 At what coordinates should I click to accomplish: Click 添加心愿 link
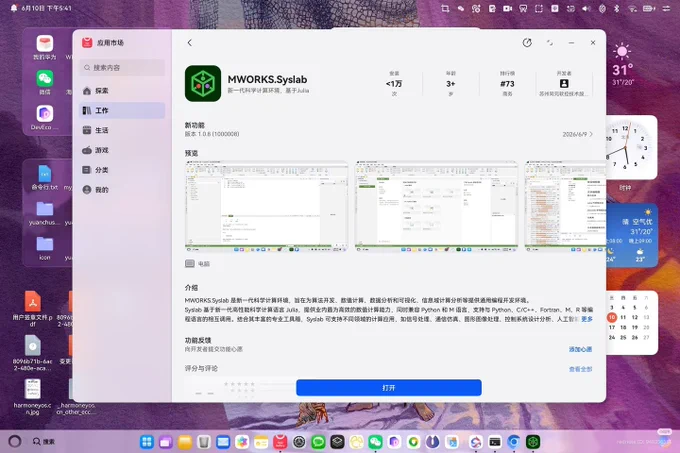pyautogui.click(x=580, y=349)
